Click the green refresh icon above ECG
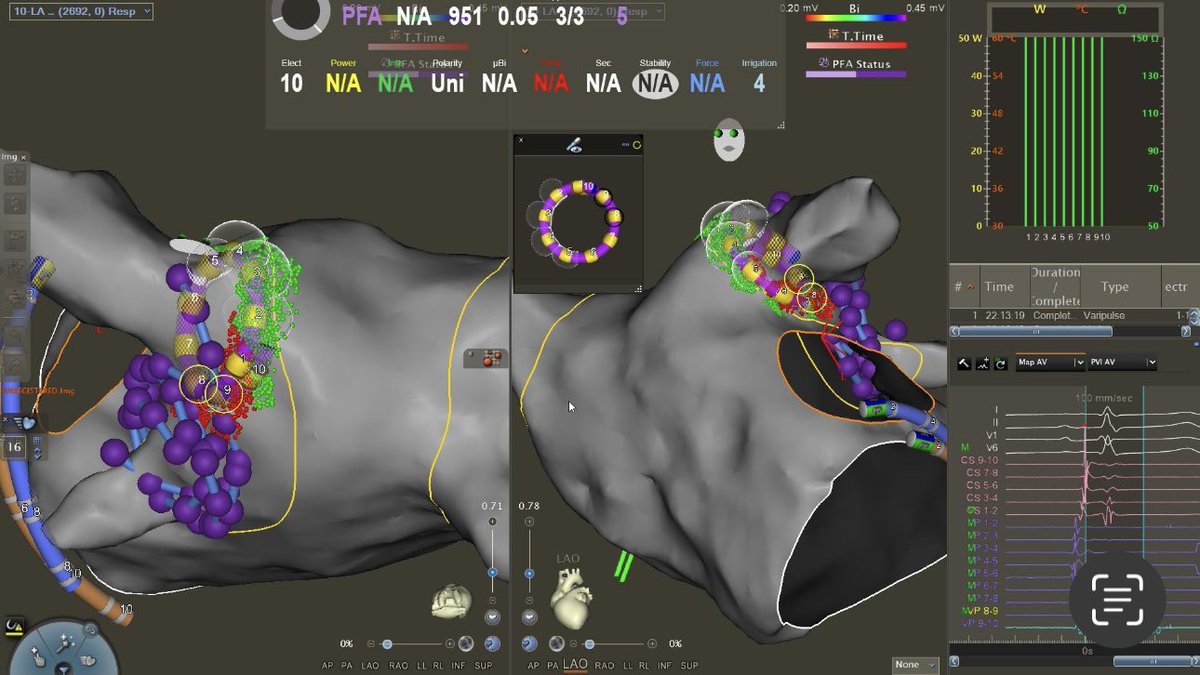The height and width of the screenshot is (675, 1200). pos(1001,364)
